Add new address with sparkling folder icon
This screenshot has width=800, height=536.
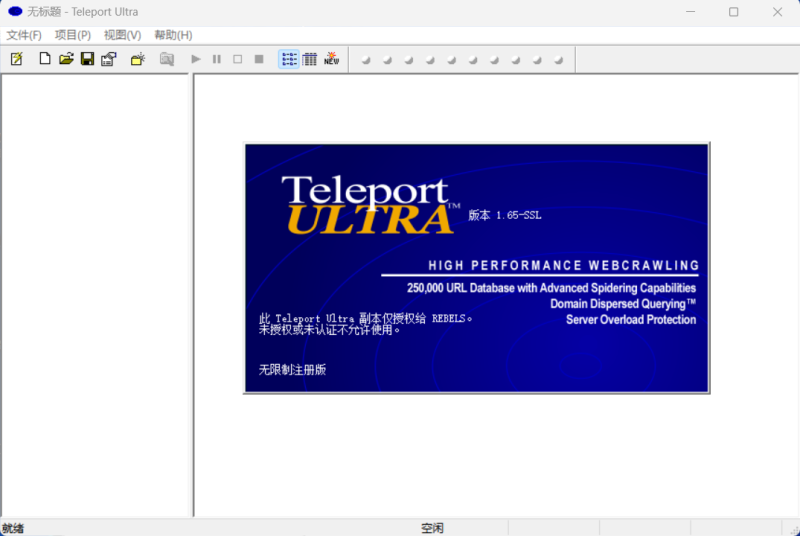(138, 59)
